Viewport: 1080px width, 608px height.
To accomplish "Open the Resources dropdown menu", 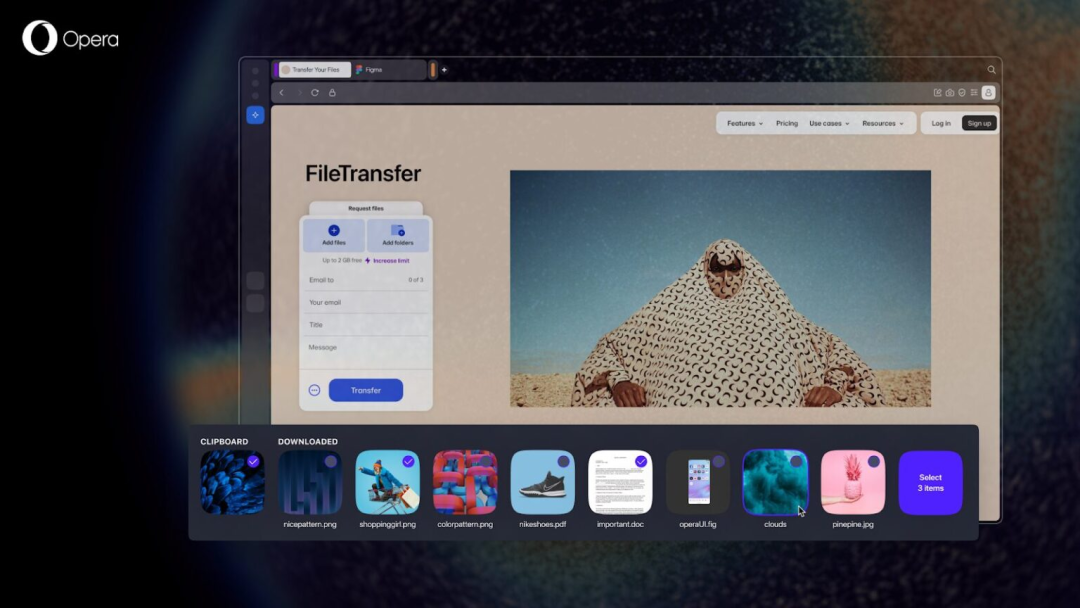I will 883,124.
